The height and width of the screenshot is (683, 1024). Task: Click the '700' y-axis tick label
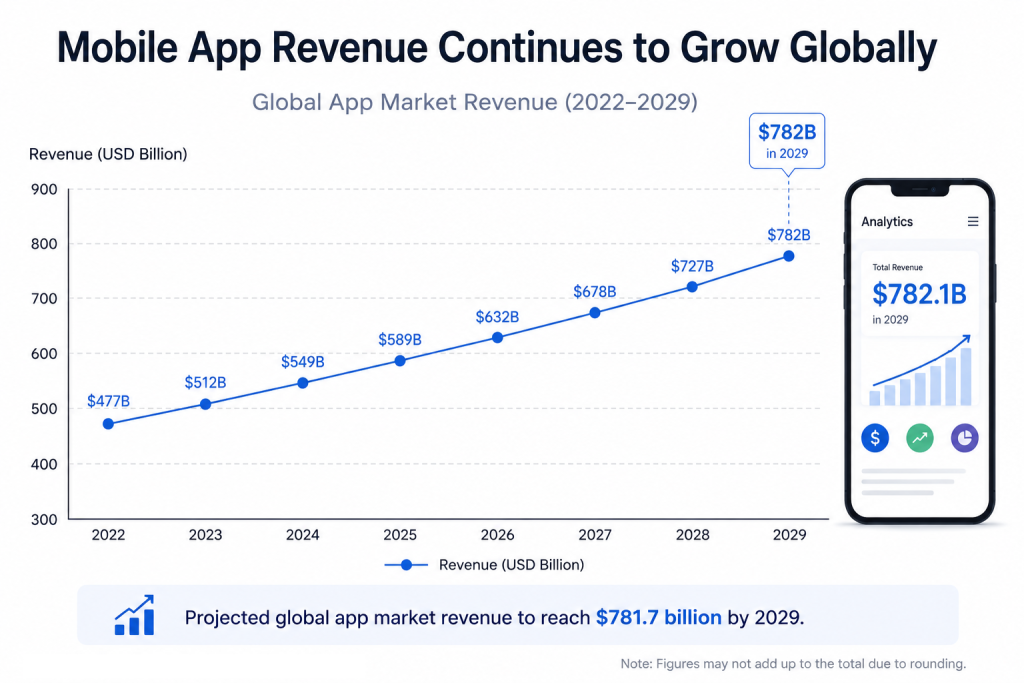point(44,299)
